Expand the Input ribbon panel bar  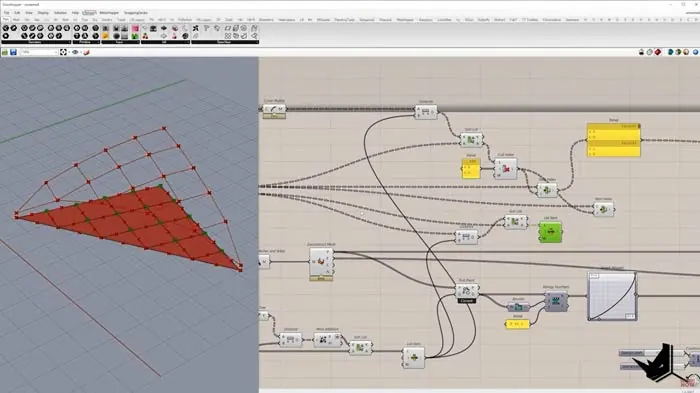121,42
